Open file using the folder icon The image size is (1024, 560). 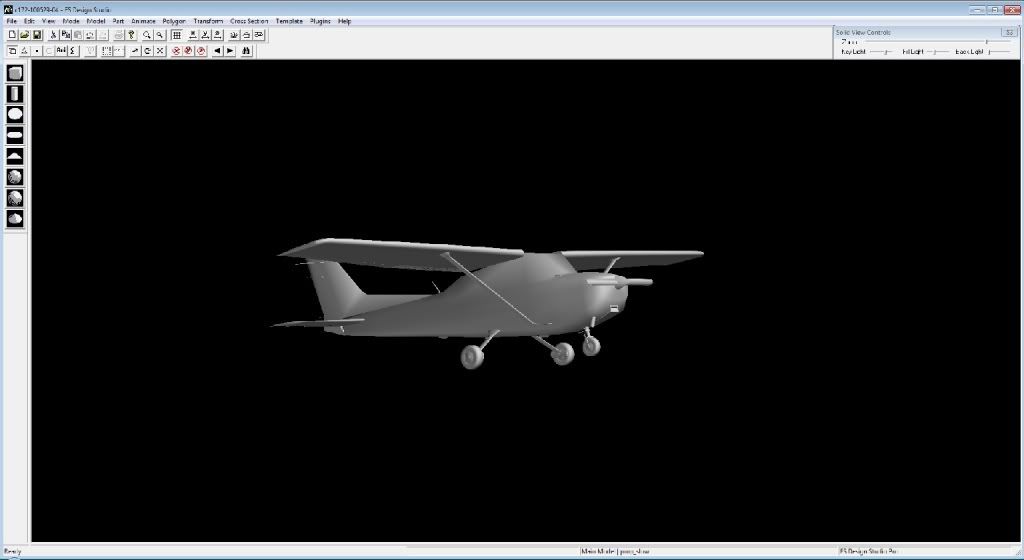(25, 35)
